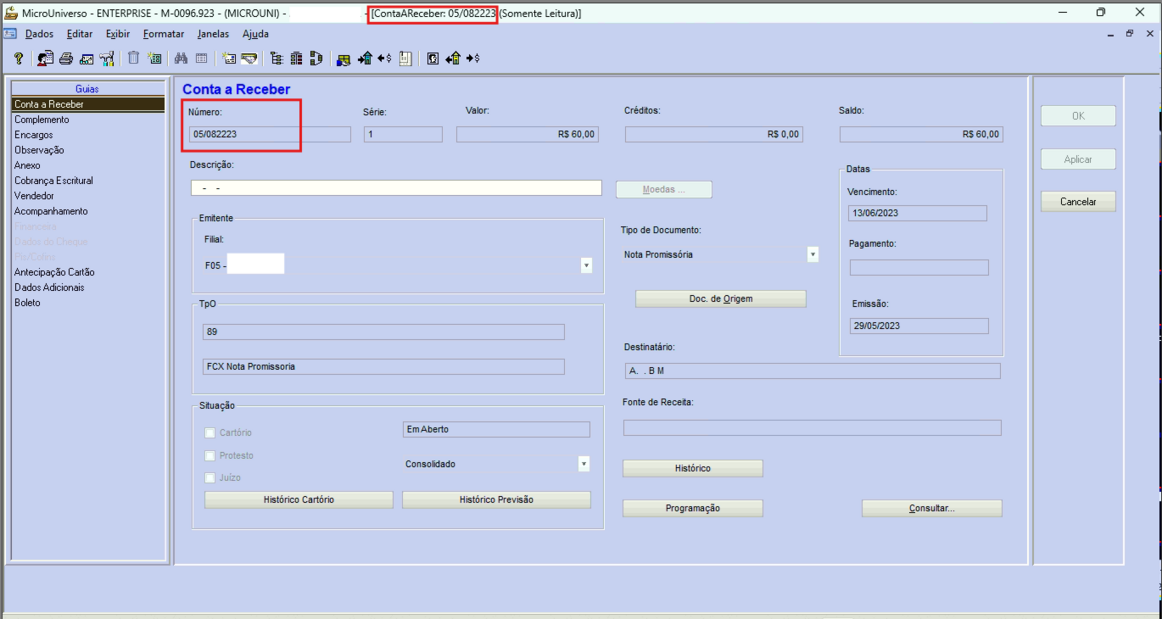Click the binoculars search icon
The image size is (1162, 619).
[181, 58]
